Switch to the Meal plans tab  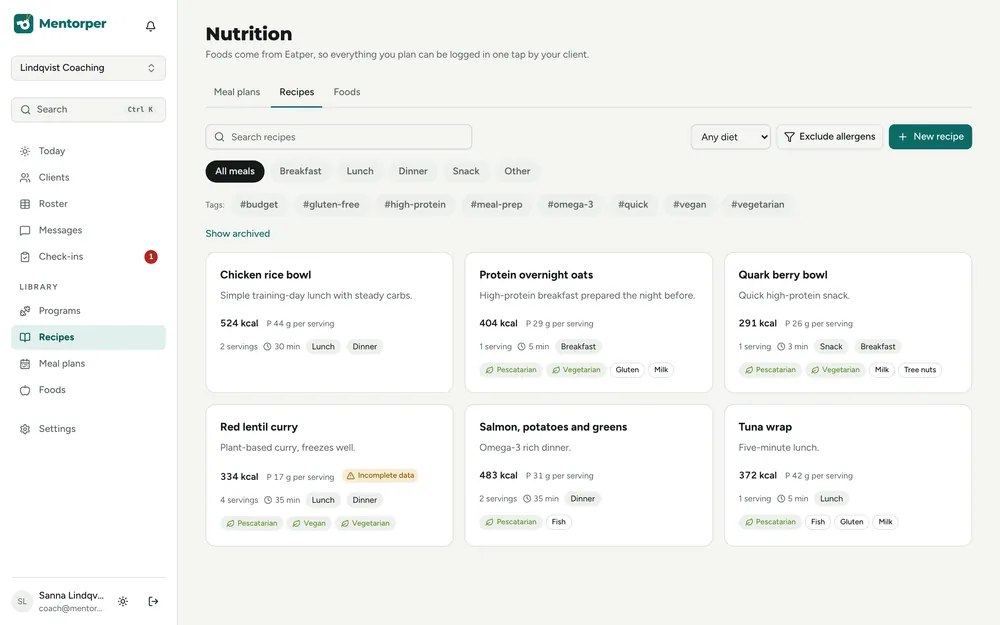click(x=237, y=92)
